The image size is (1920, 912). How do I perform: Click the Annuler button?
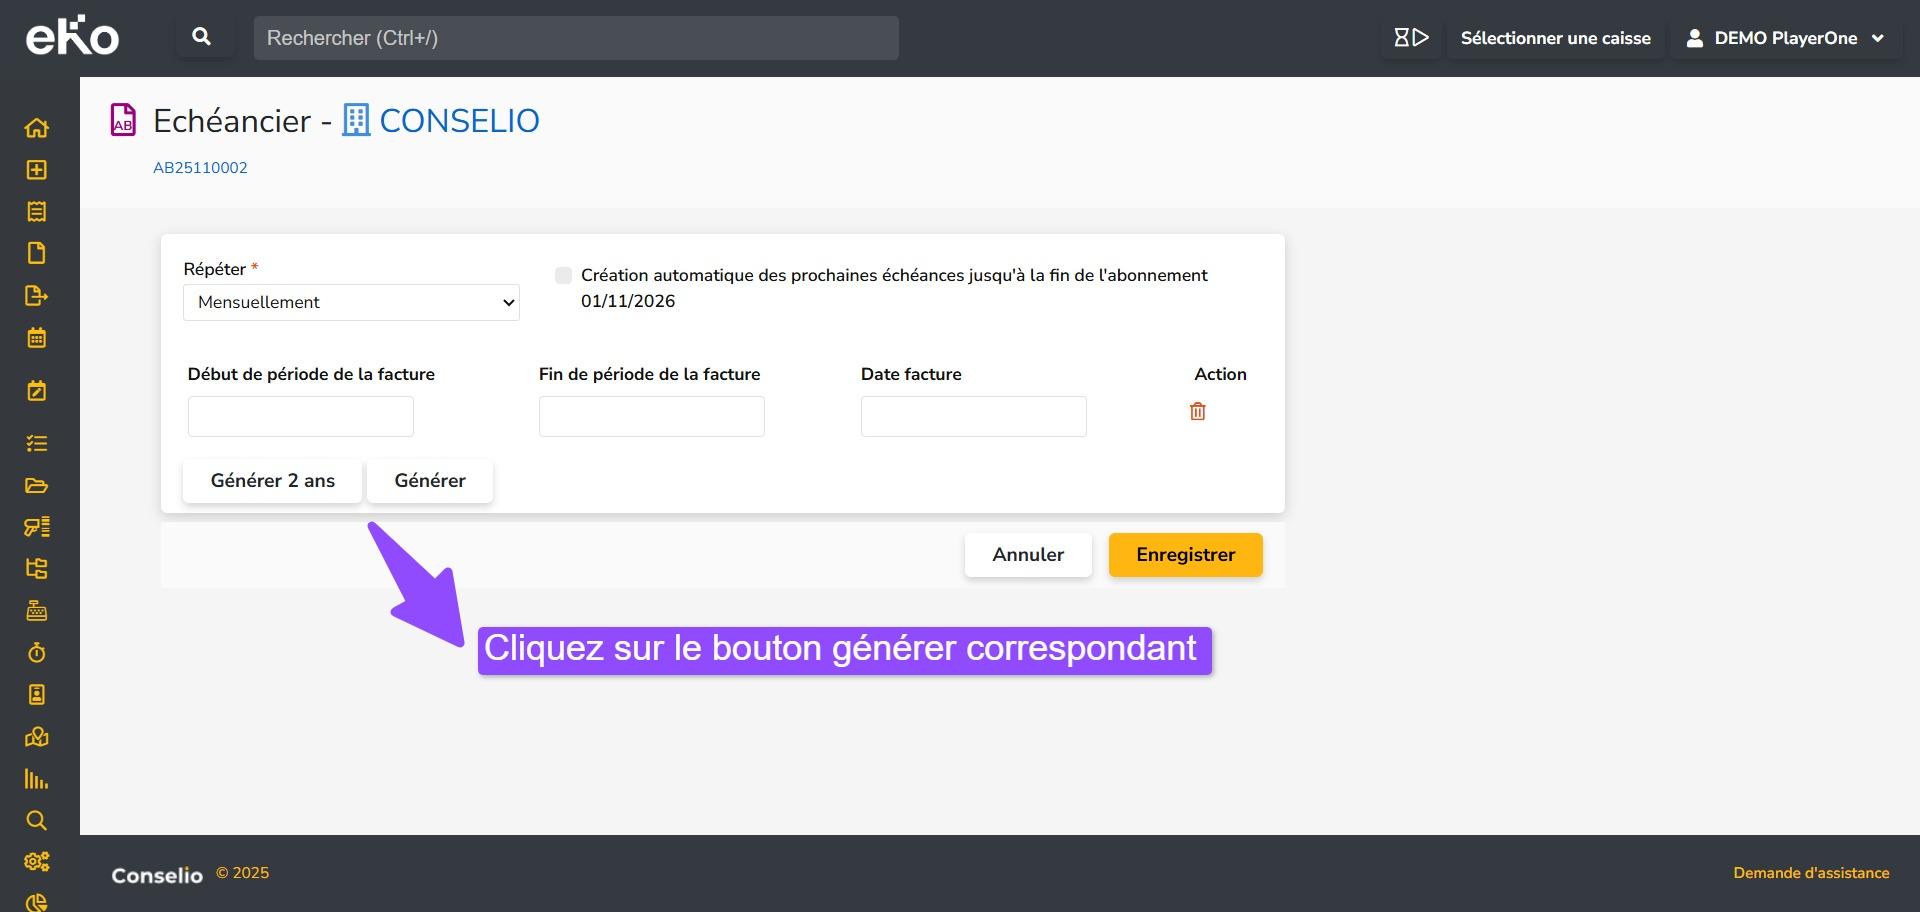1027,555
